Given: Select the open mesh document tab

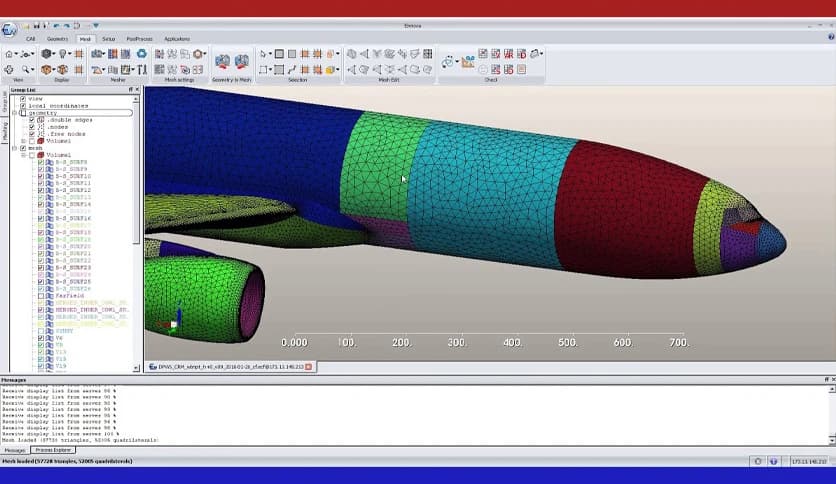Looking at the screenshot, I should point(230,367).
